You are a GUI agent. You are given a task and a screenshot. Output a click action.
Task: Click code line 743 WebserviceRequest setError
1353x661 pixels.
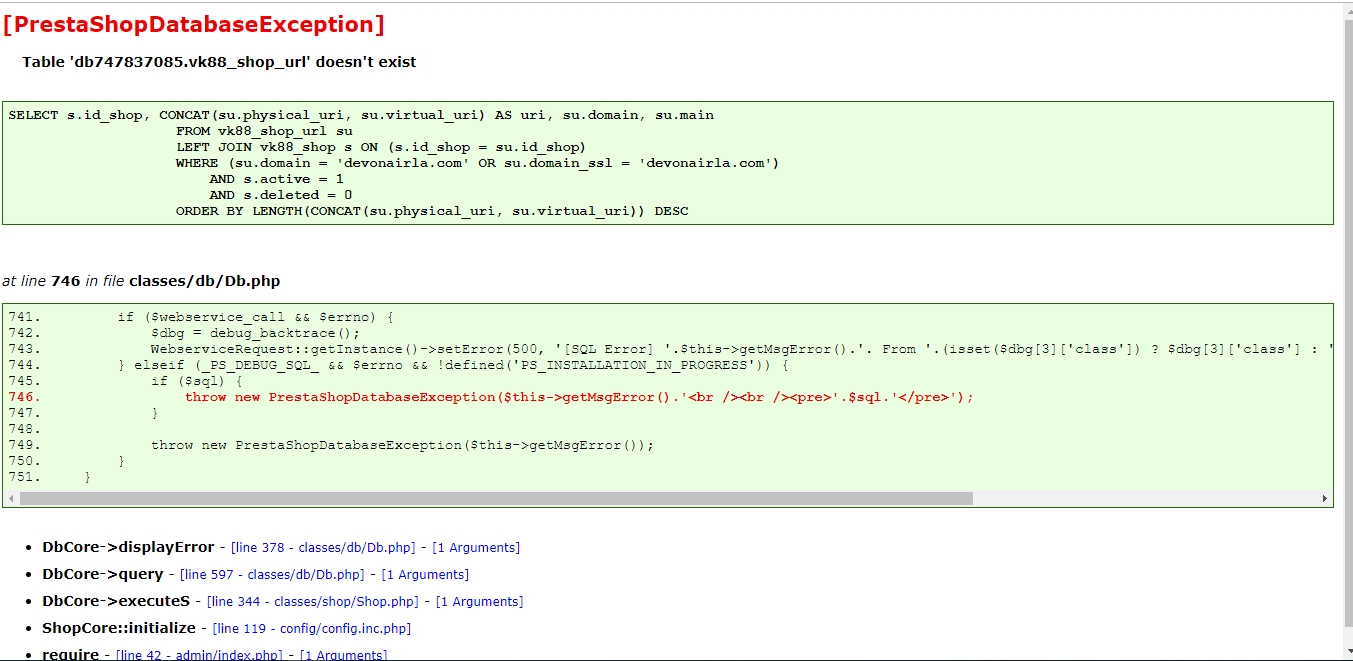pos(741,349)
